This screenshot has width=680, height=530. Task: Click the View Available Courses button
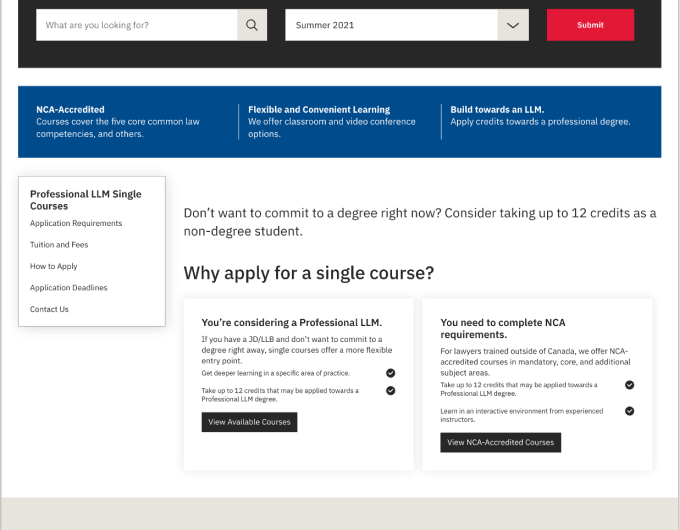coord(249,422)
